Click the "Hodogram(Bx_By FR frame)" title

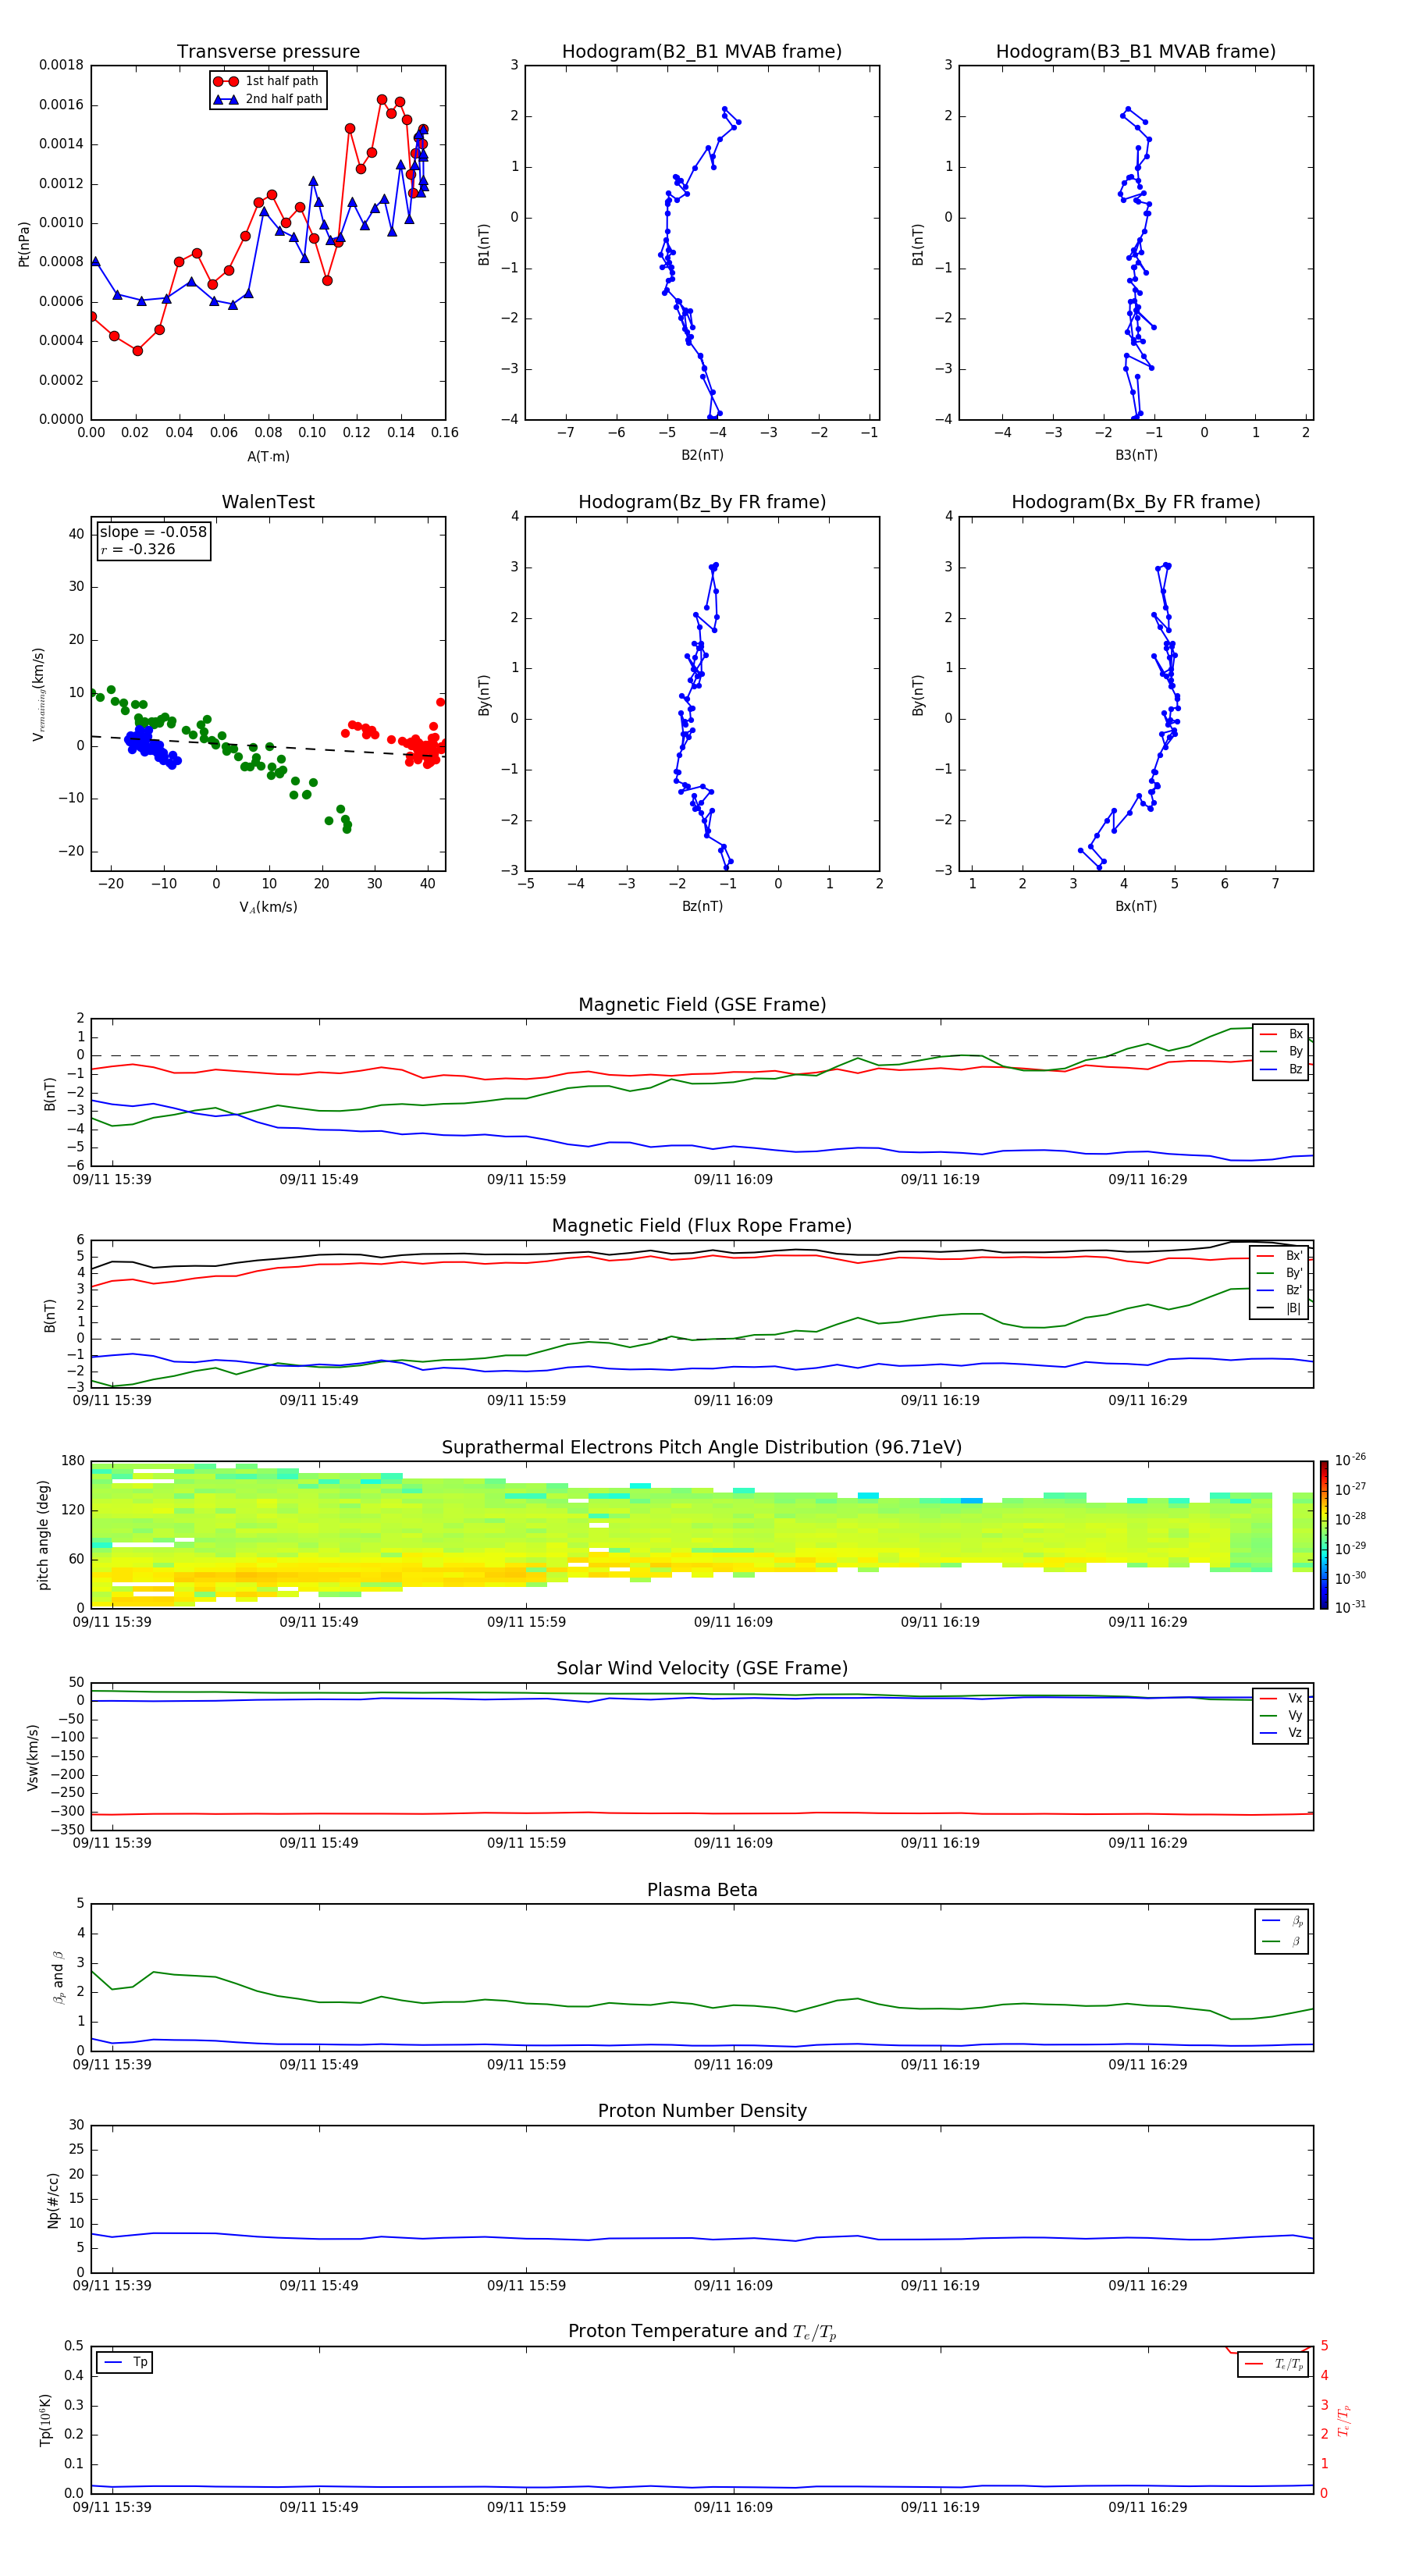pos(1136,502)
